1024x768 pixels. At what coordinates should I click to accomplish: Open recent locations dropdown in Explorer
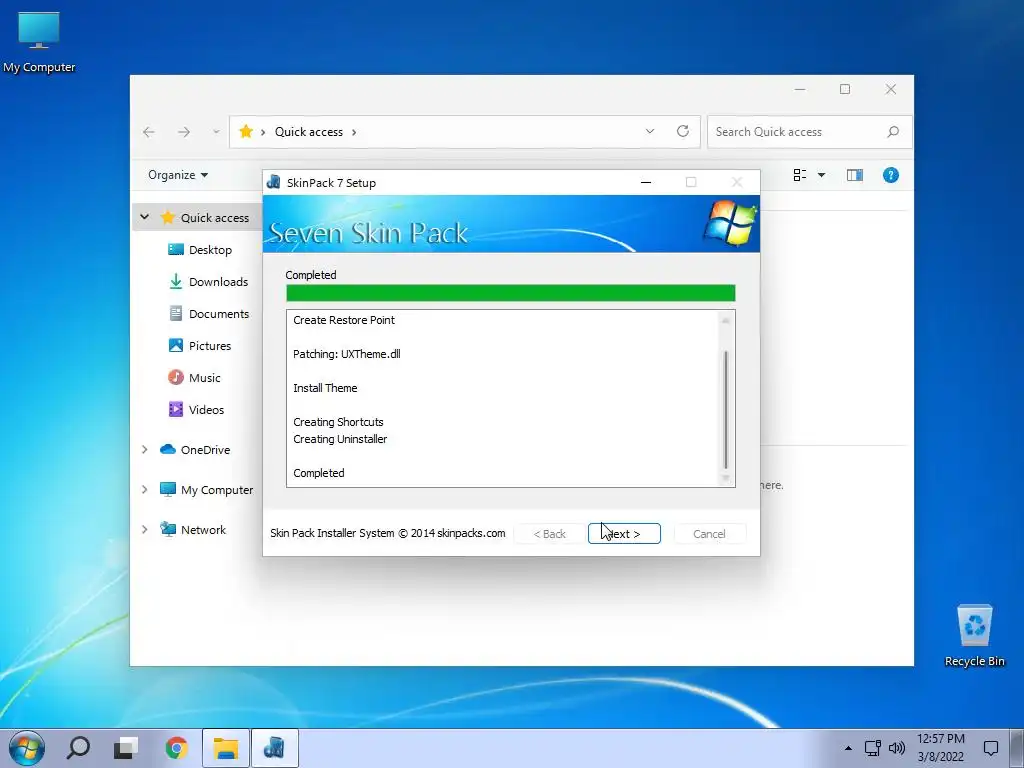click(x=216, y=132)
